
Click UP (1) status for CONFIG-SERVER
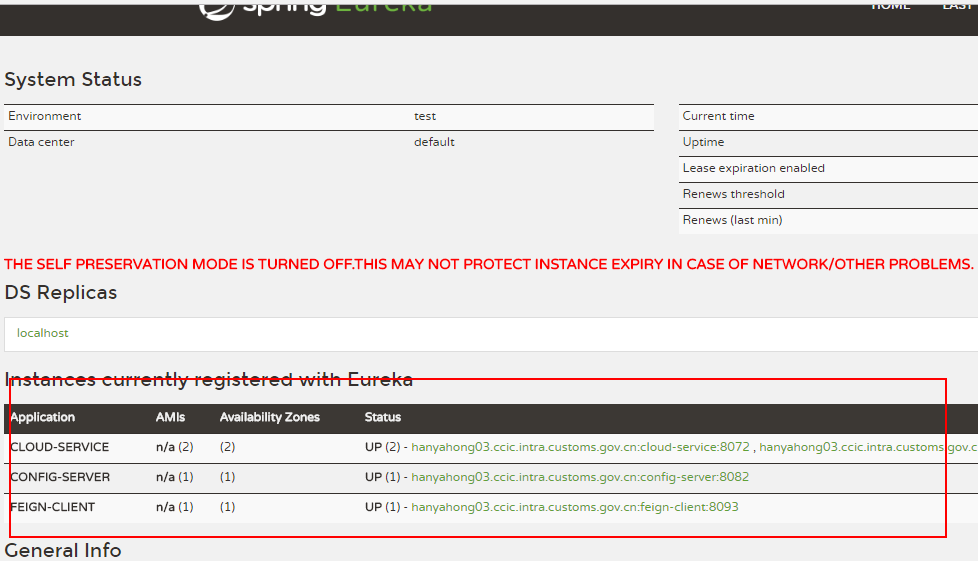[382, 477]
